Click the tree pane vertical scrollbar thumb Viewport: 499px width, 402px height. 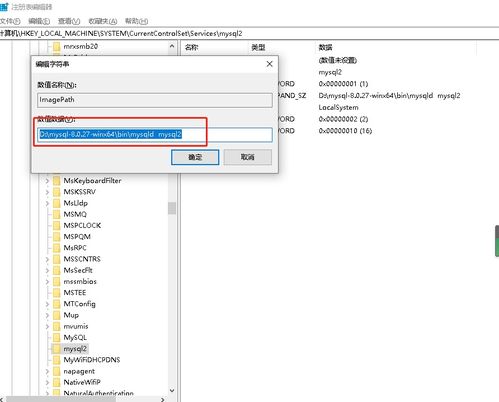pos(172,208)
